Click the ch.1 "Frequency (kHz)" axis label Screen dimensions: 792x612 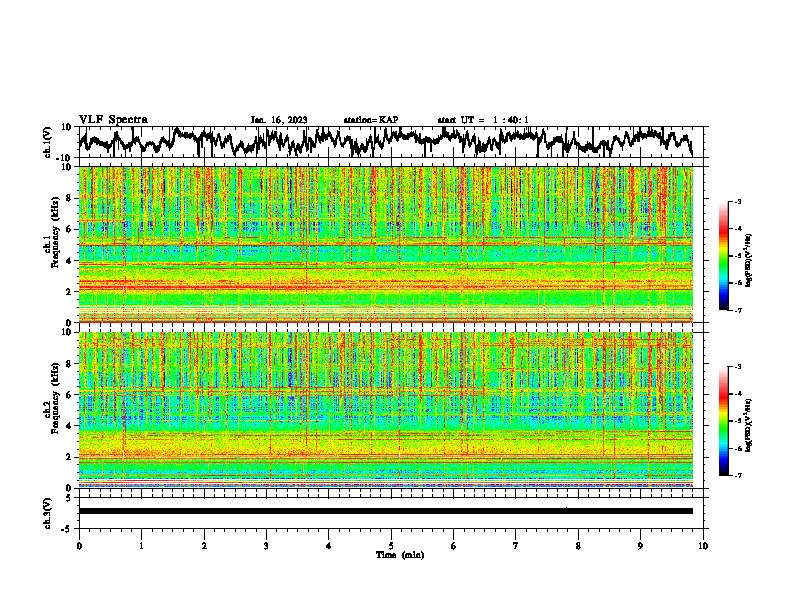[x=55, y=233]
